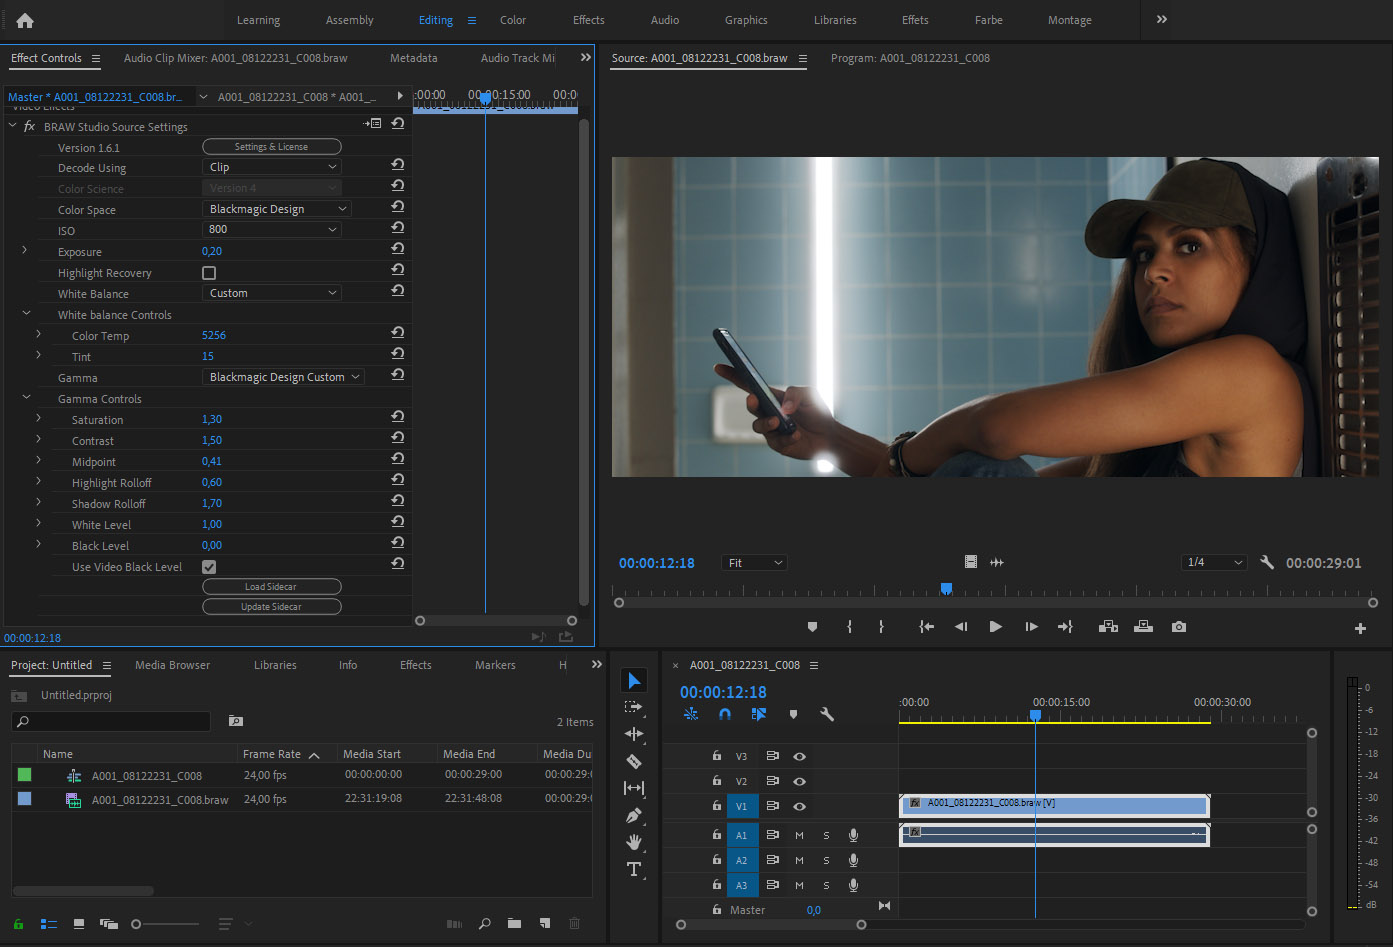Toggle Snap in the timeline
1393x947 pixels.
725,714
